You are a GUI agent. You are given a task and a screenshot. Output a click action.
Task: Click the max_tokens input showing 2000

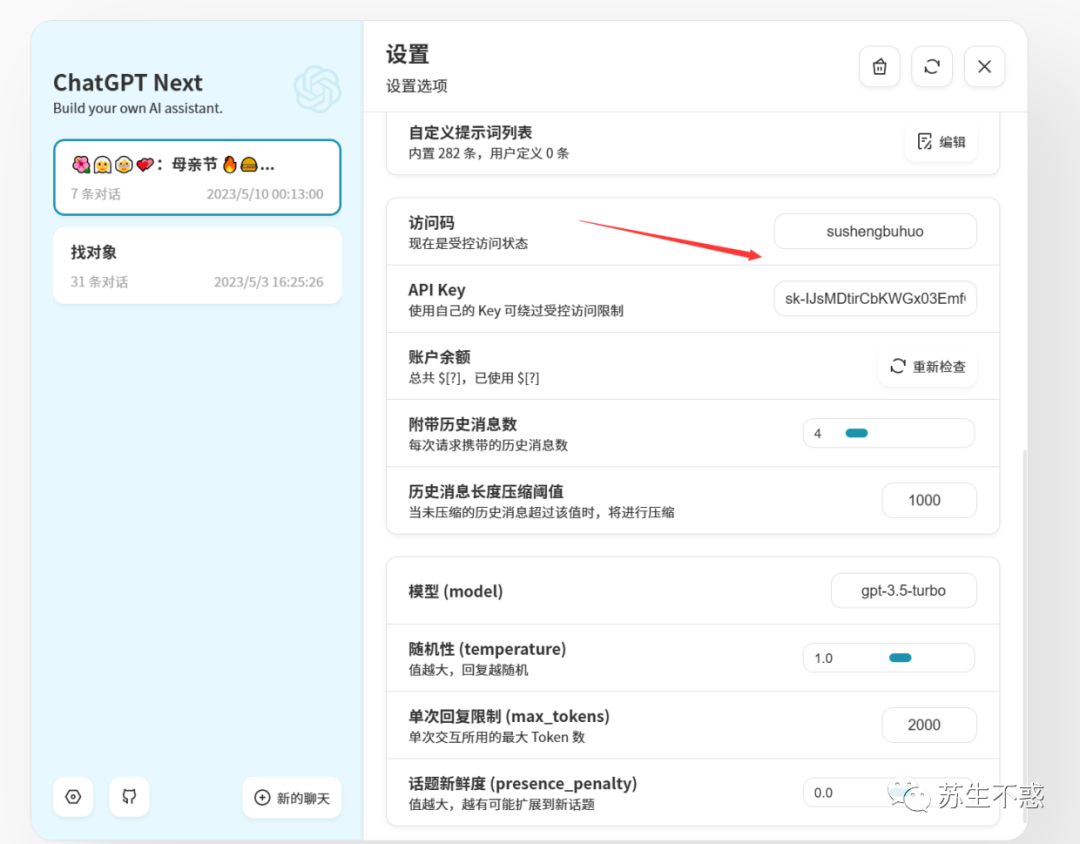(928, 725)
